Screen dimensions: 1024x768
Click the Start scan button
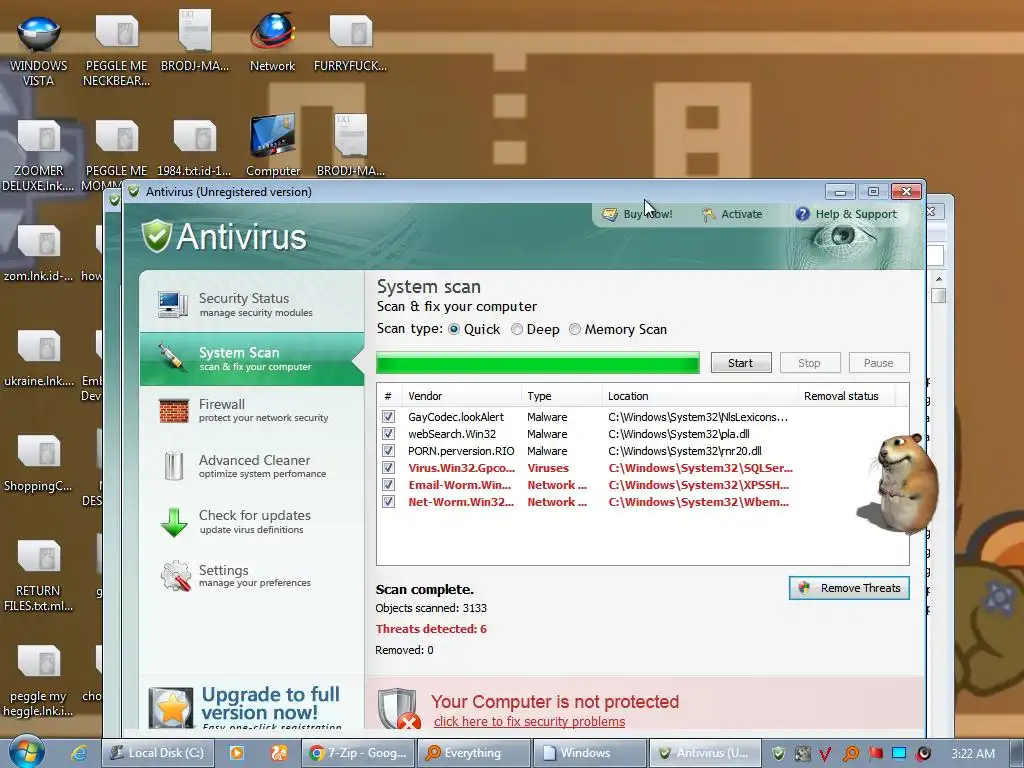point(741,362)
